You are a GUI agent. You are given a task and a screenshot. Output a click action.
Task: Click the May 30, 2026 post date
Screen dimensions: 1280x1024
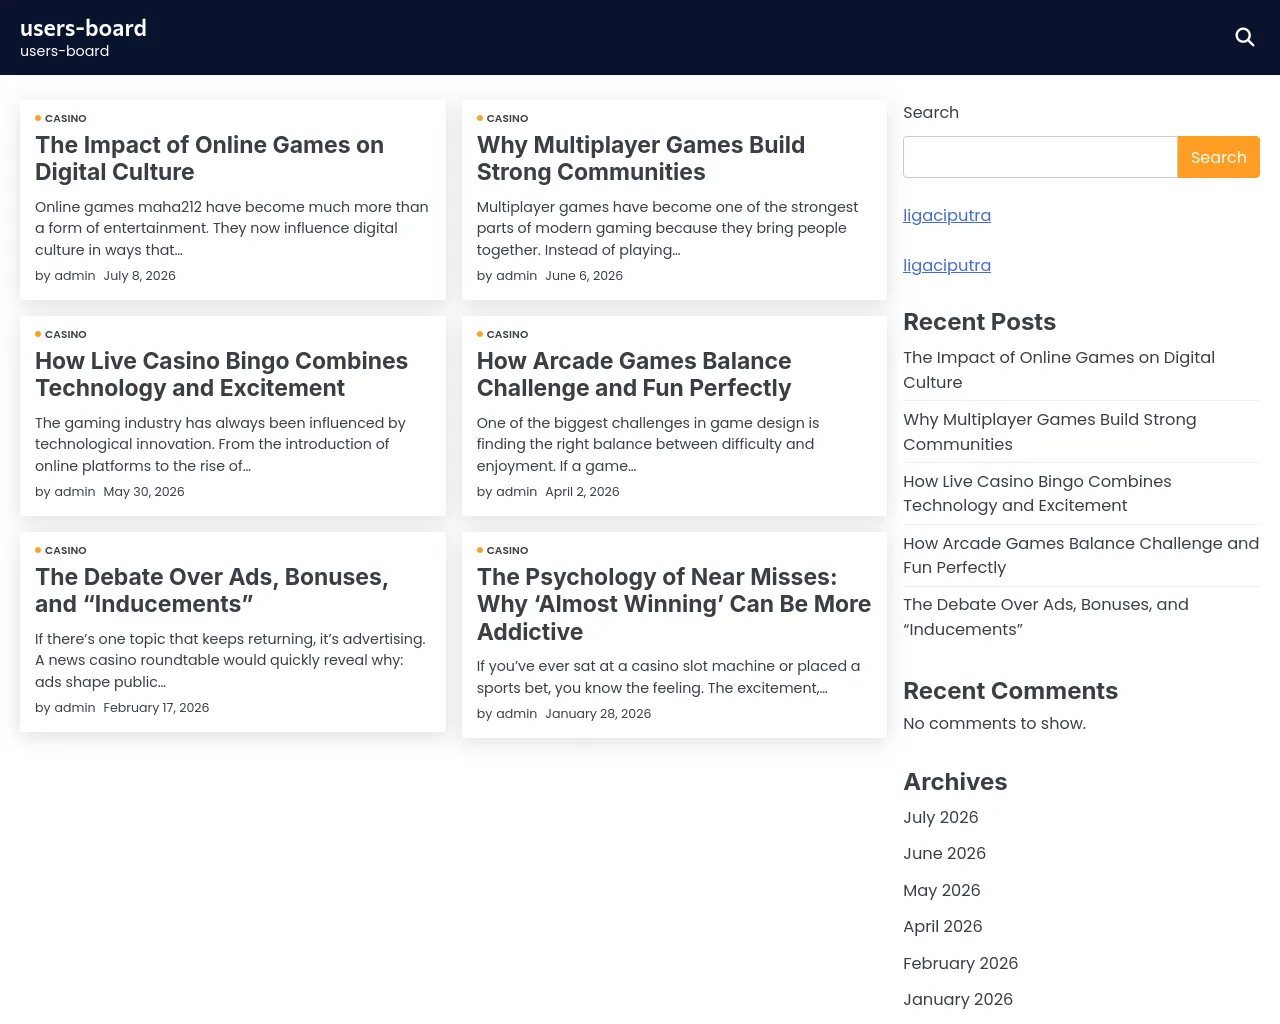tap(144, 492)
